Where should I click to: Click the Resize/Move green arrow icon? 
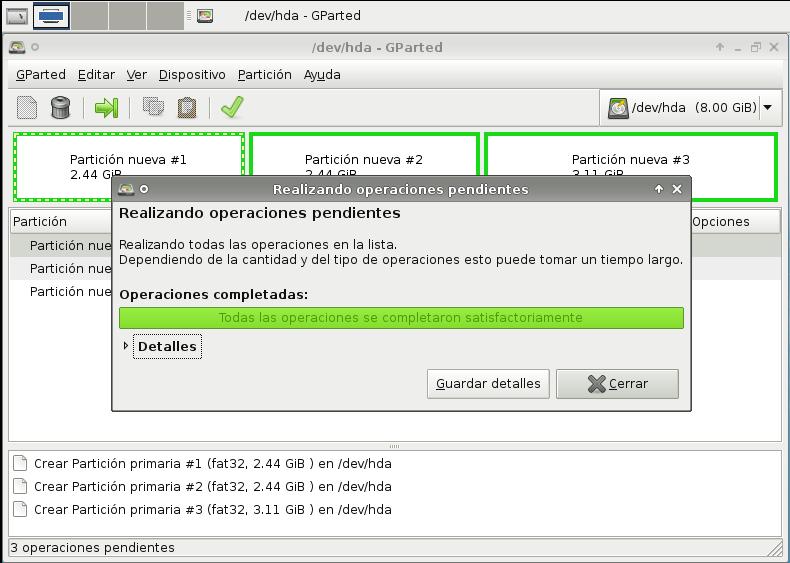(x=106, y=107)
